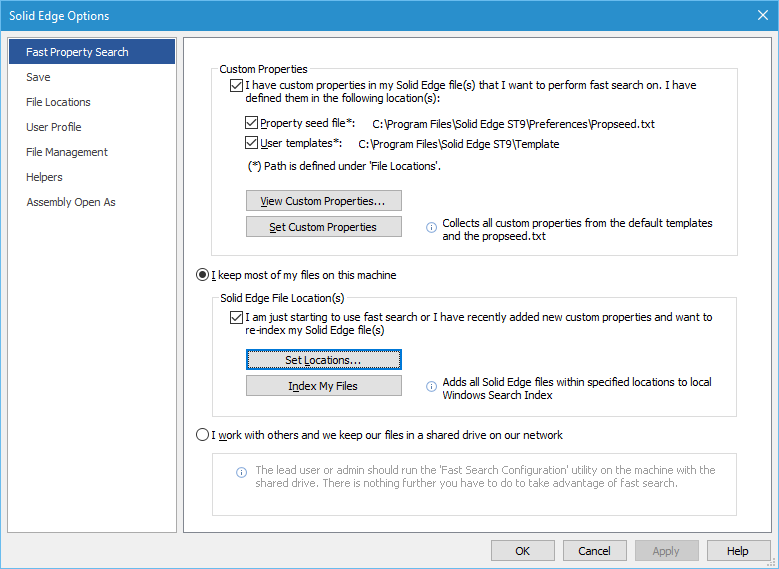
Task: Confirm settings with the OK button
Action: [x=522, y=551]
